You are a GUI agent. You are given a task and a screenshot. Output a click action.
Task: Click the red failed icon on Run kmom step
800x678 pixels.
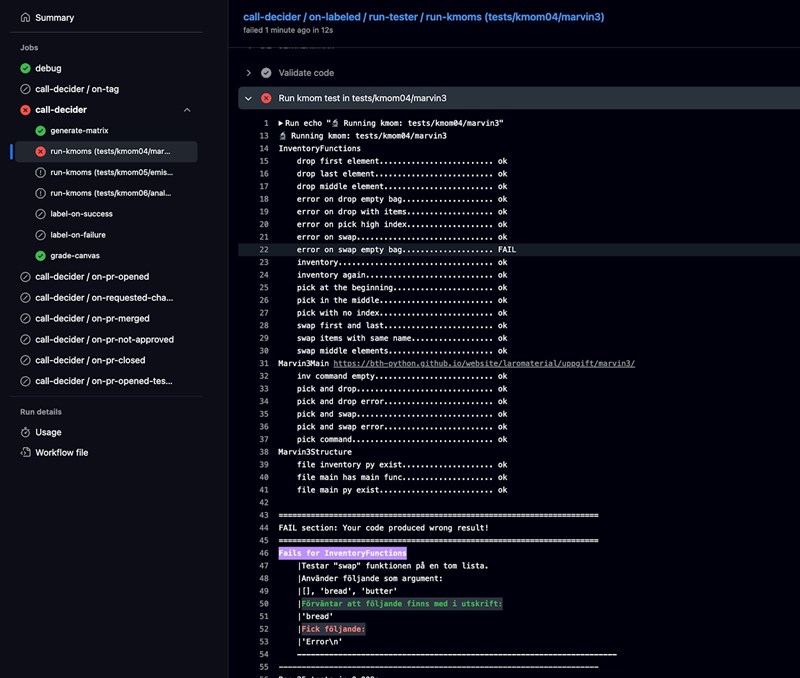point(266,98)
